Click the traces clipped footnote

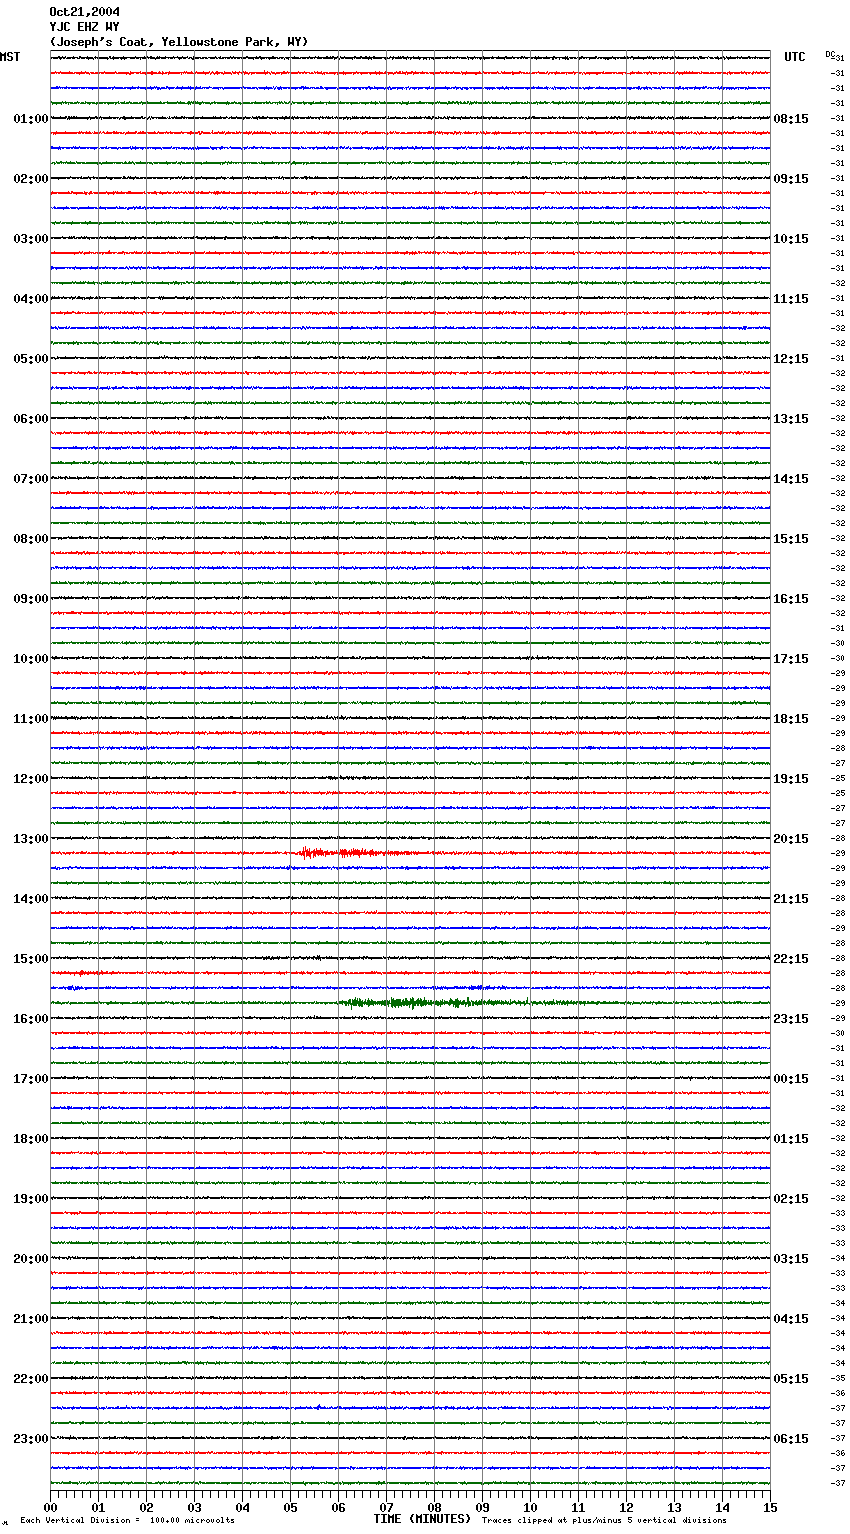[x=604, y=1521]
